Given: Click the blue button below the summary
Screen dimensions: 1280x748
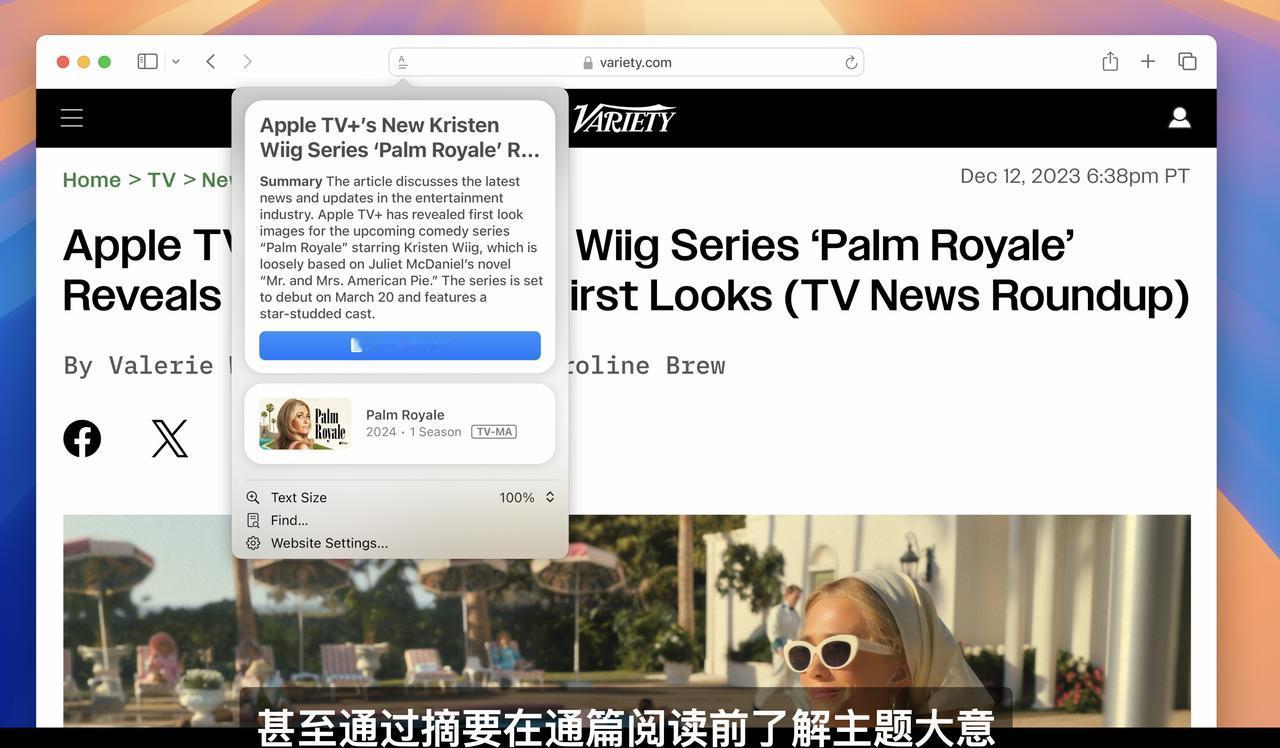Looking at the screenshot, I should tap(400, 345).
